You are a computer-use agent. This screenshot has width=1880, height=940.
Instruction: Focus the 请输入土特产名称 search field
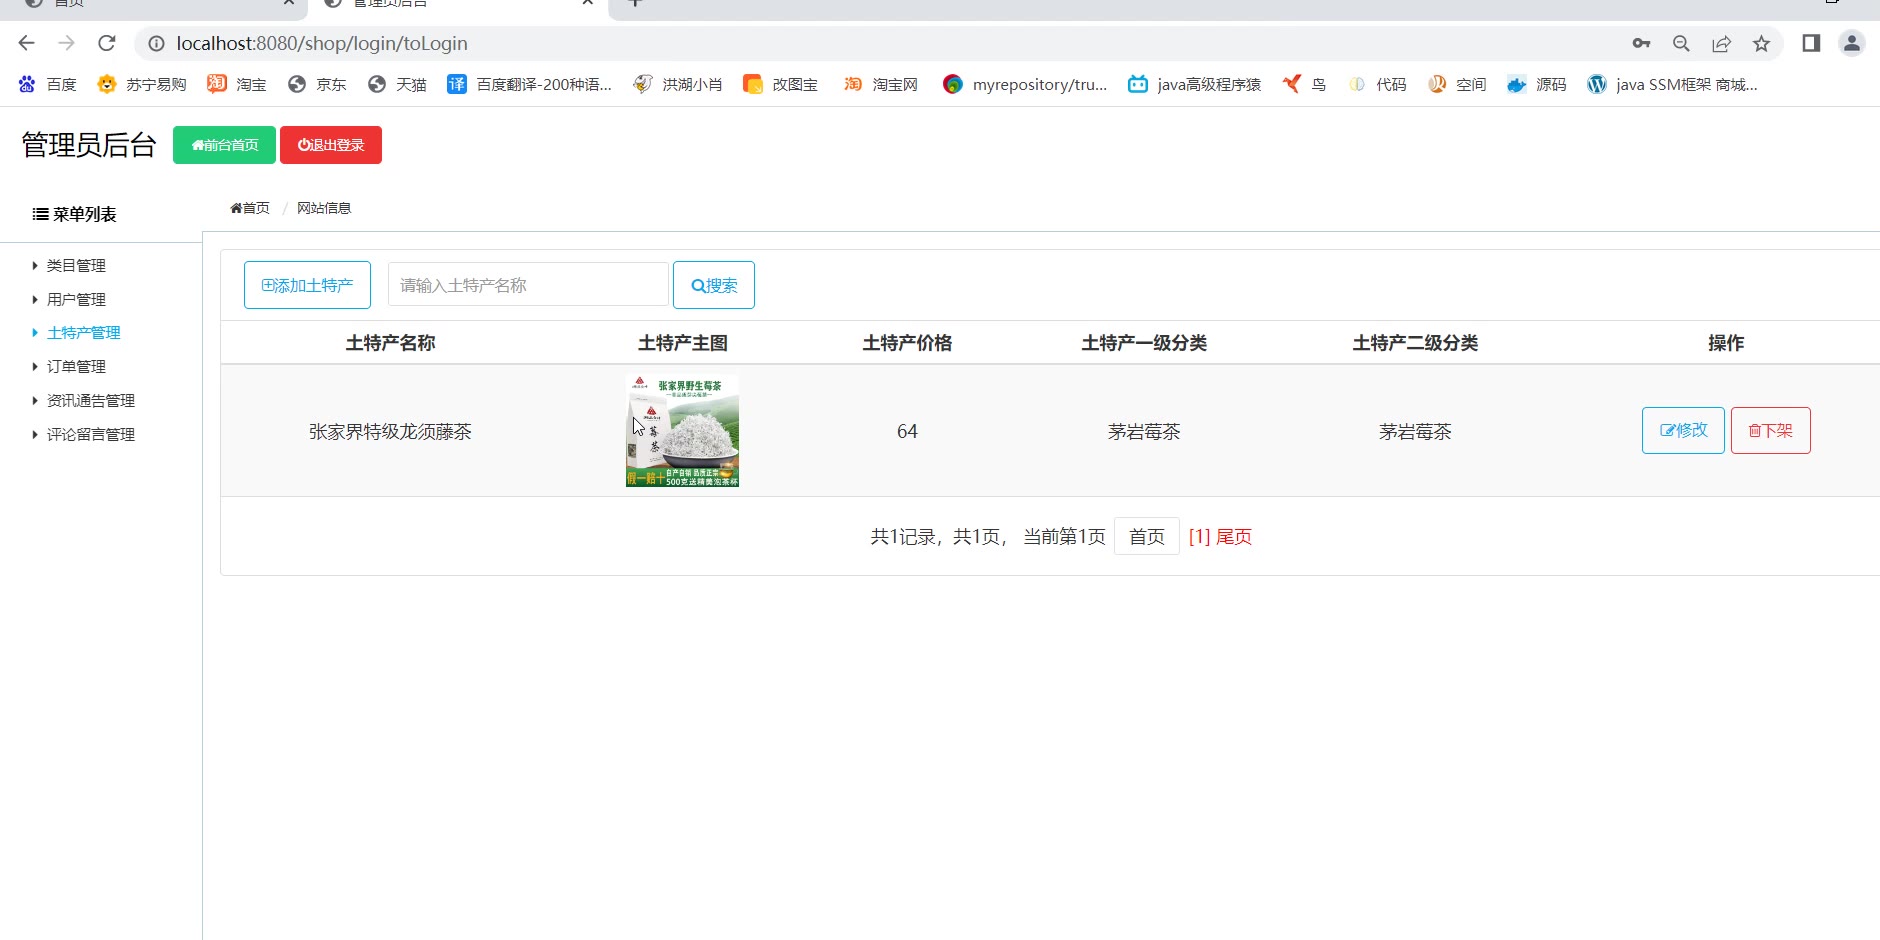pyautogui.click(x=528, y=286)
